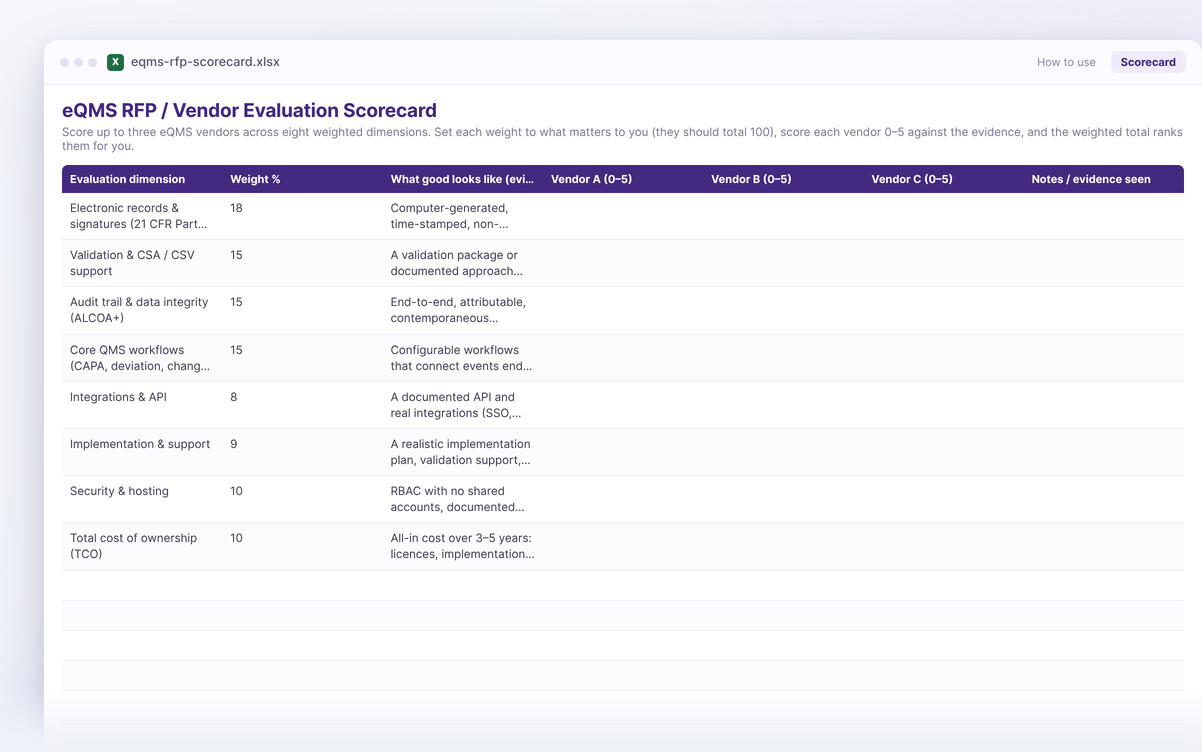Click the Security & hosting cell

click(142, 499)
